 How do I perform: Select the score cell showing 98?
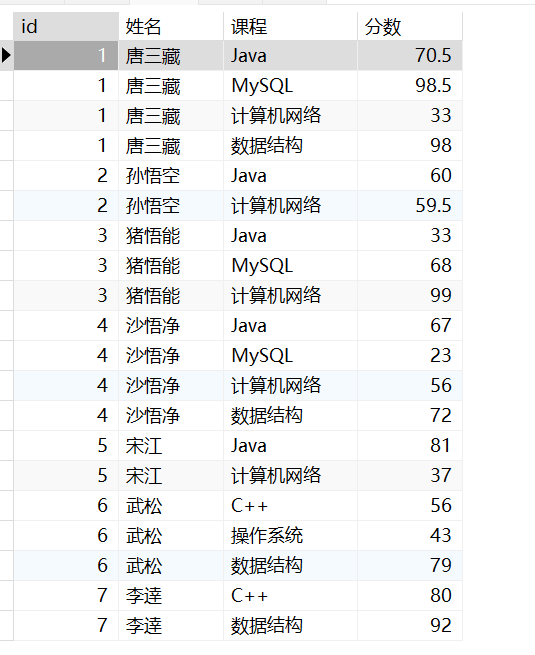(410, 146)
